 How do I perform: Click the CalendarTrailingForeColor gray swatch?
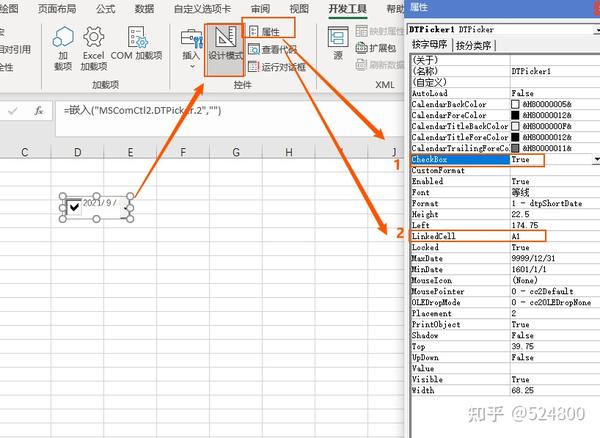515,148
